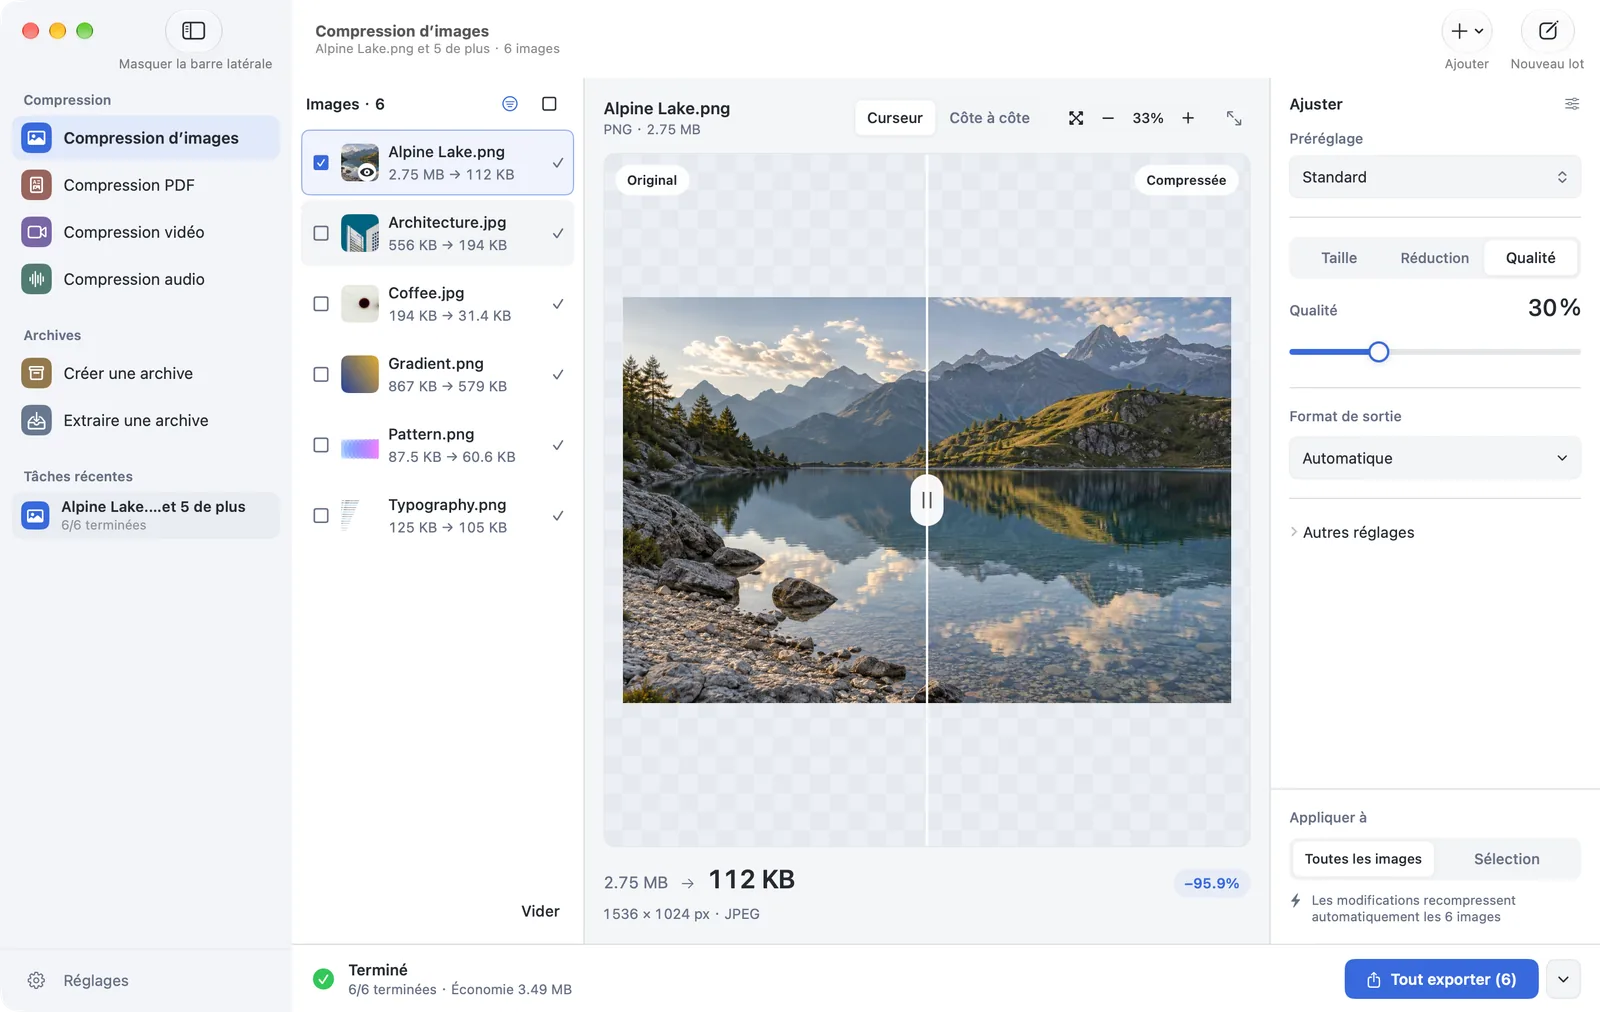Switch preview to Côte à côte
The width and height of the screenshot is (1600, 1012).
[989, 118]
